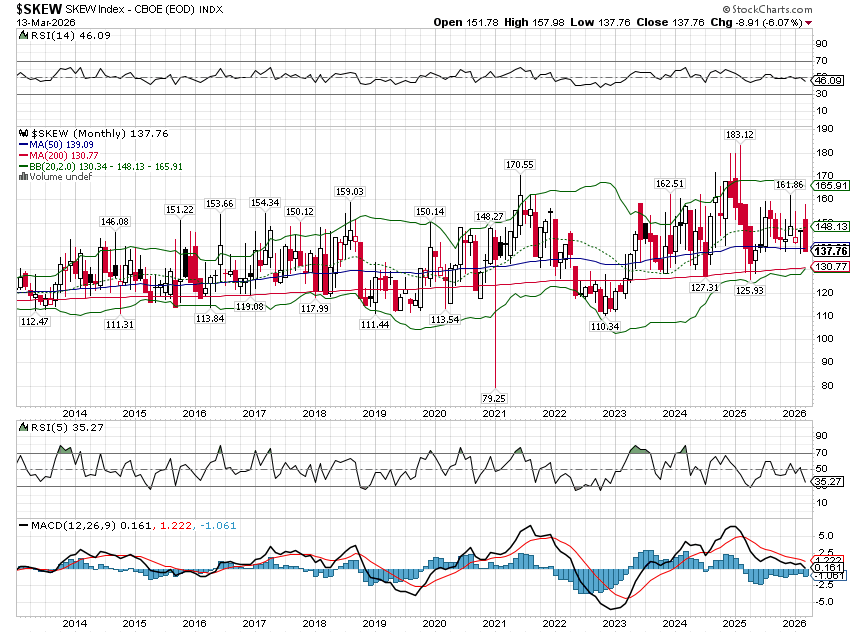This screenshot has width=850, height=633.
Task: Select the 183.12 peak price label
Action: pos(739,134)
